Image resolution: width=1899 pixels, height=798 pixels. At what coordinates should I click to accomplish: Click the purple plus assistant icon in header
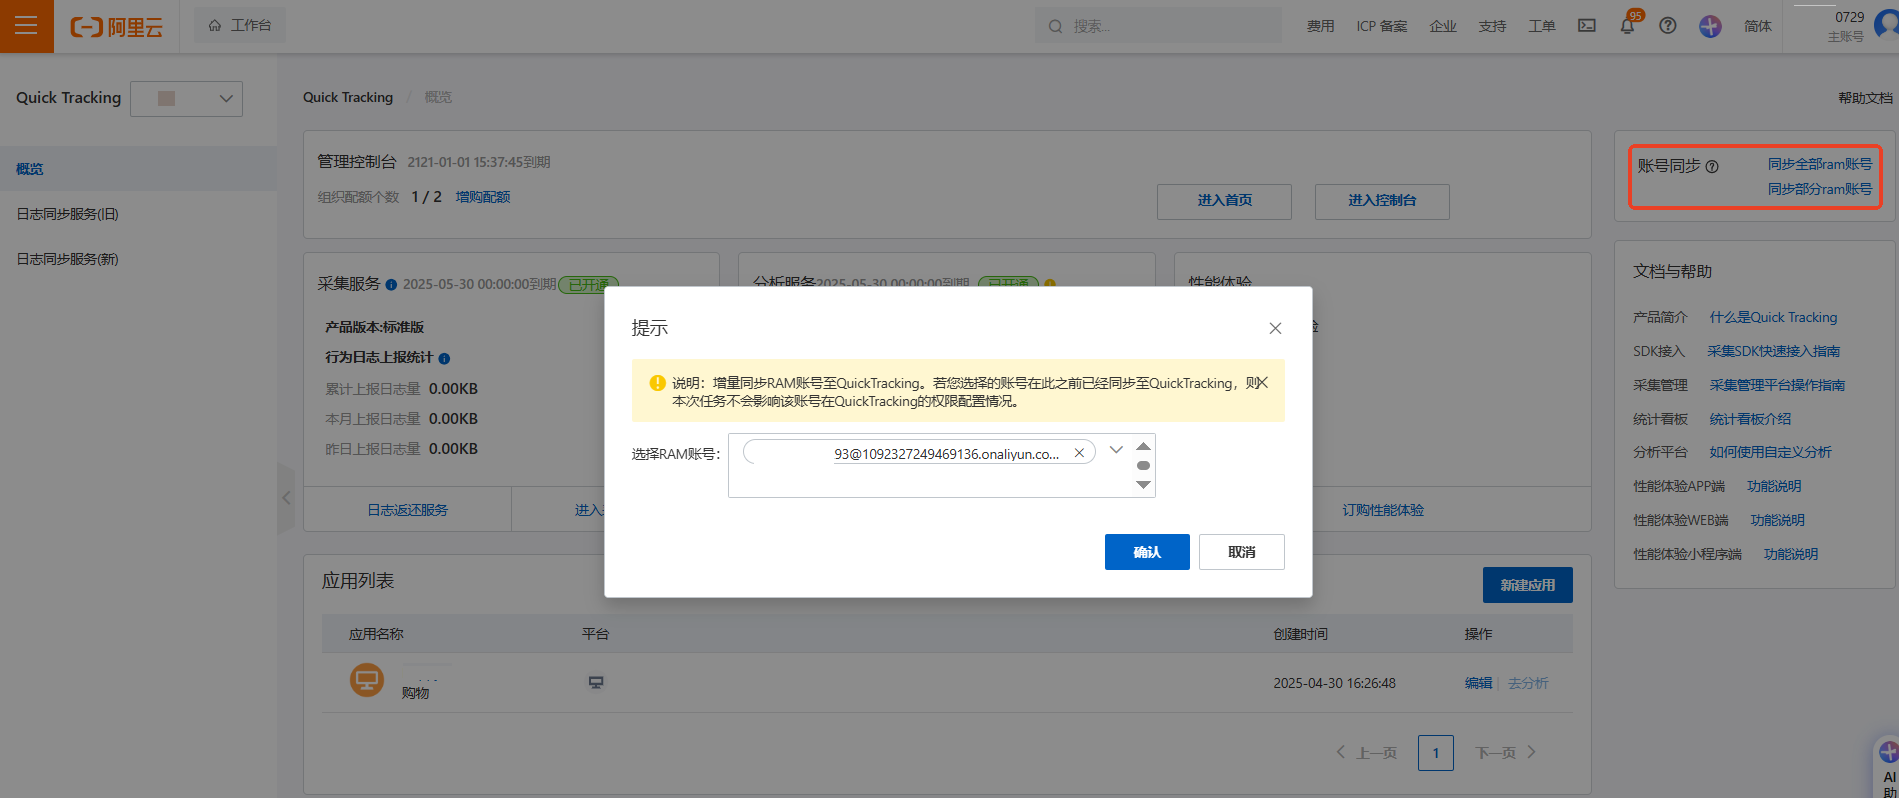click(x=1710, y=26)
